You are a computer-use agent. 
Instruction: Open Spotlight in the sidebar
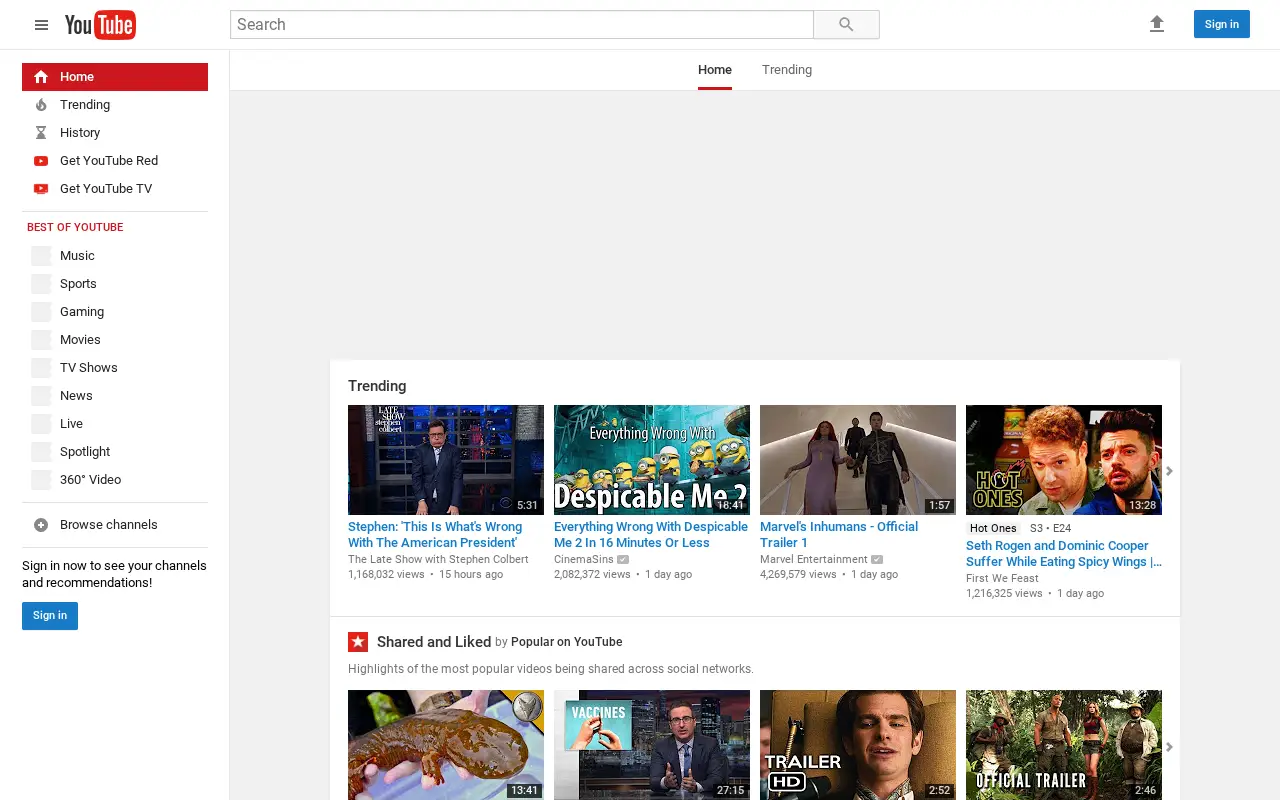[x=115, y=452]
